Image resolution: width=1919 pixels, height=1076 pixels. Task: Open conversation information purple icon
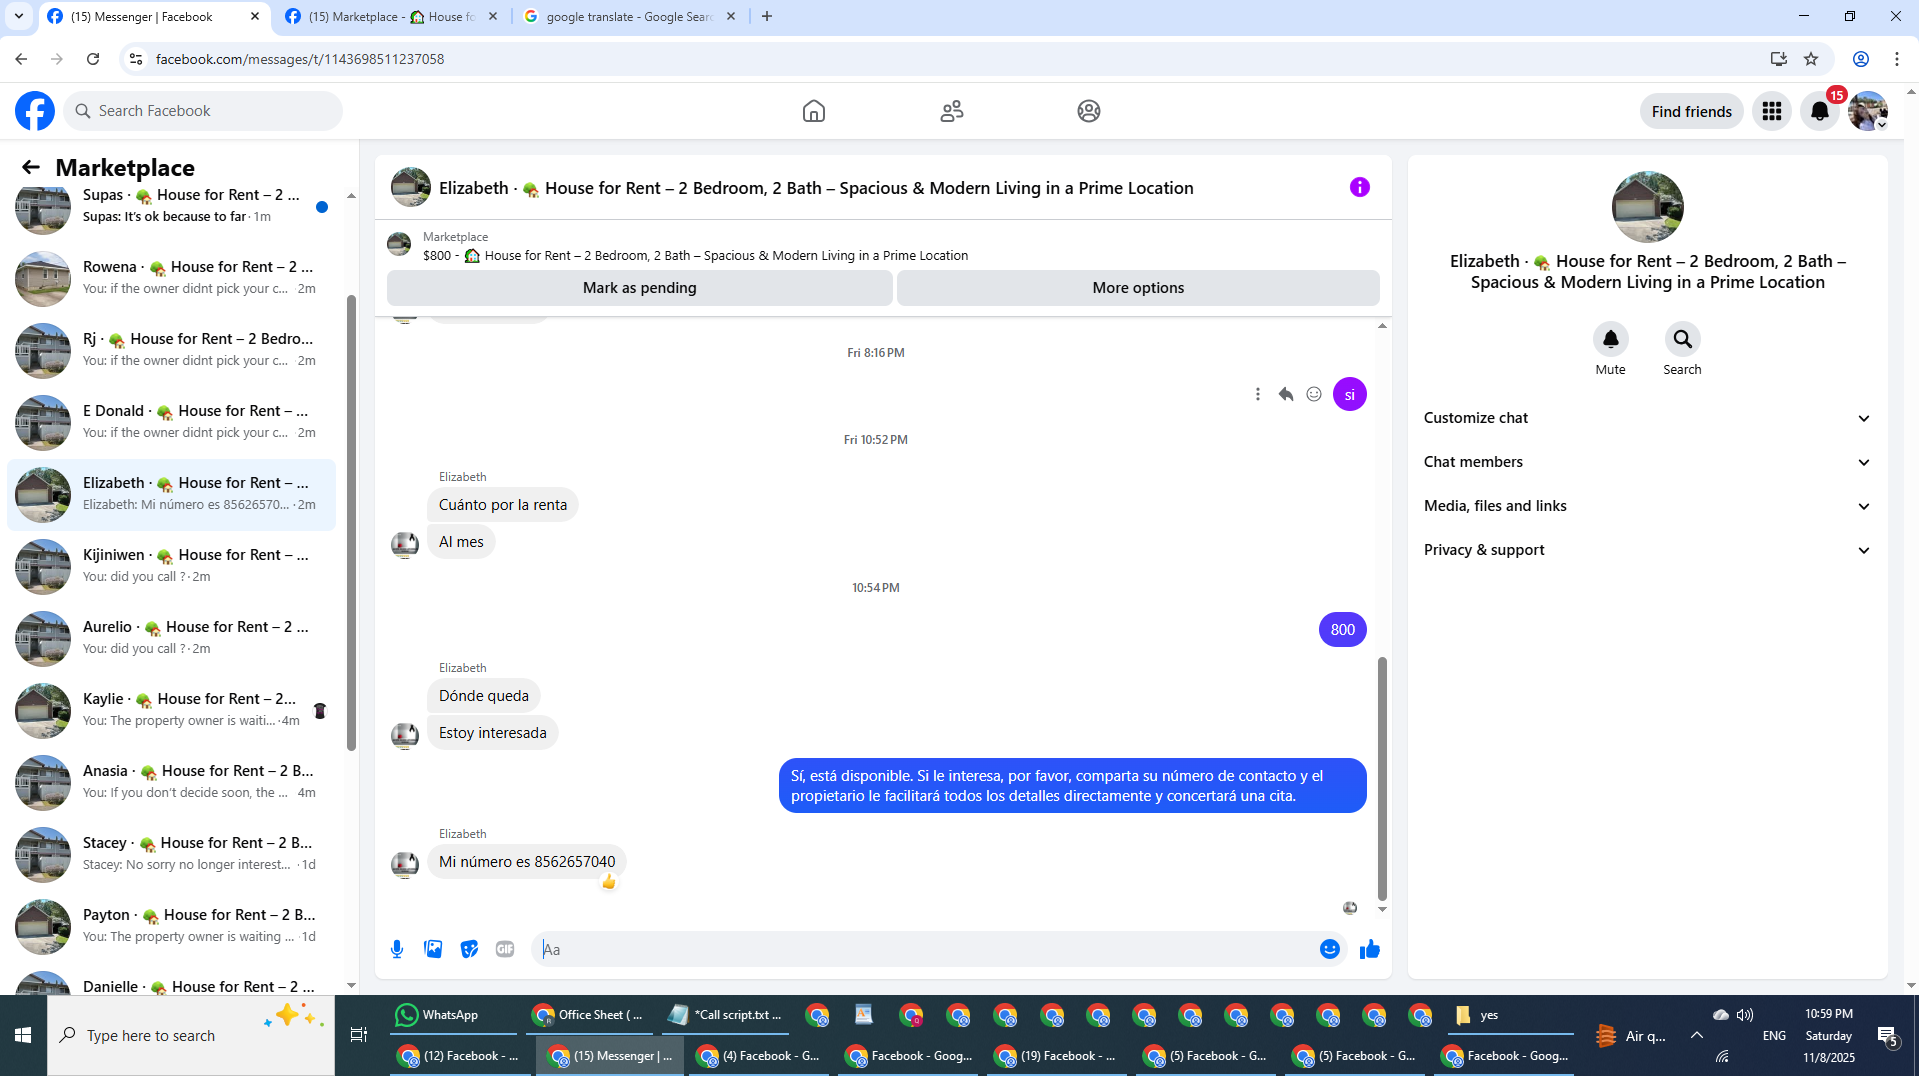[1359, 187]
